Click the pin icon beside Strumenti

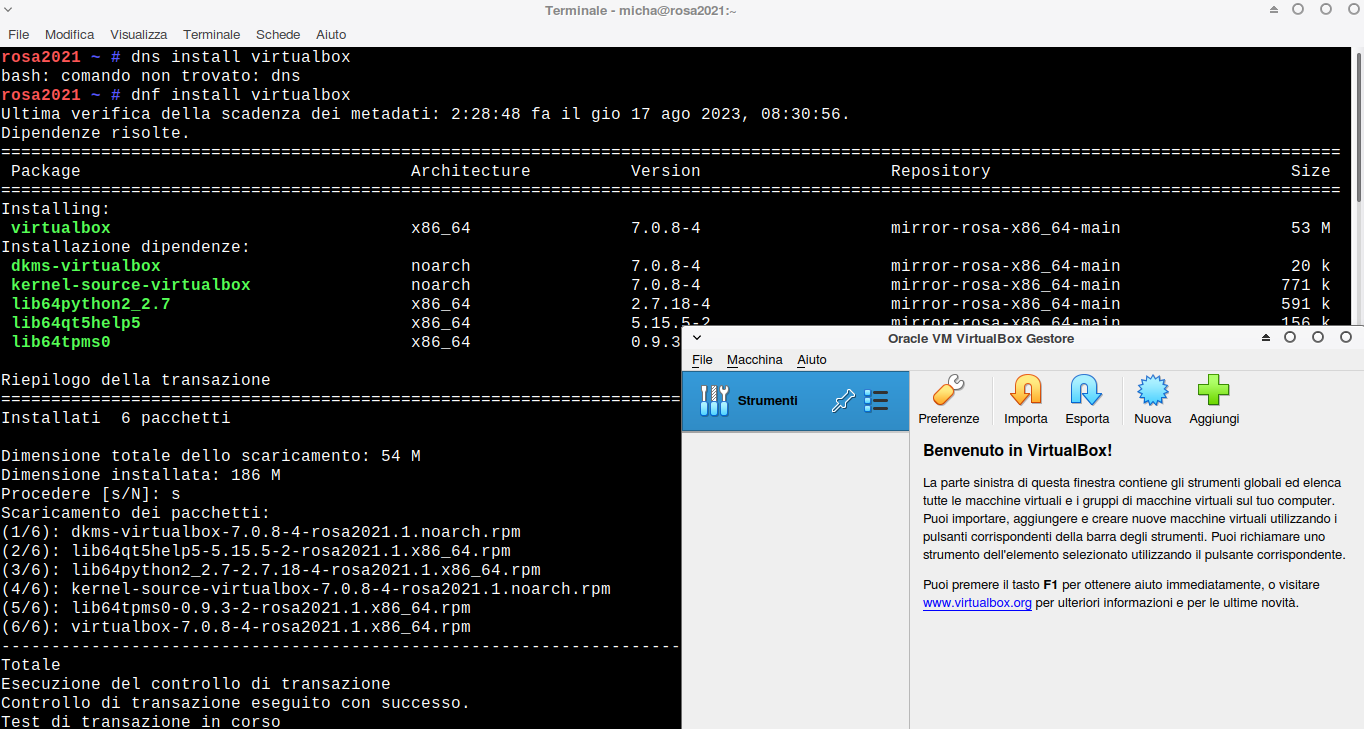tap(843, 401)
